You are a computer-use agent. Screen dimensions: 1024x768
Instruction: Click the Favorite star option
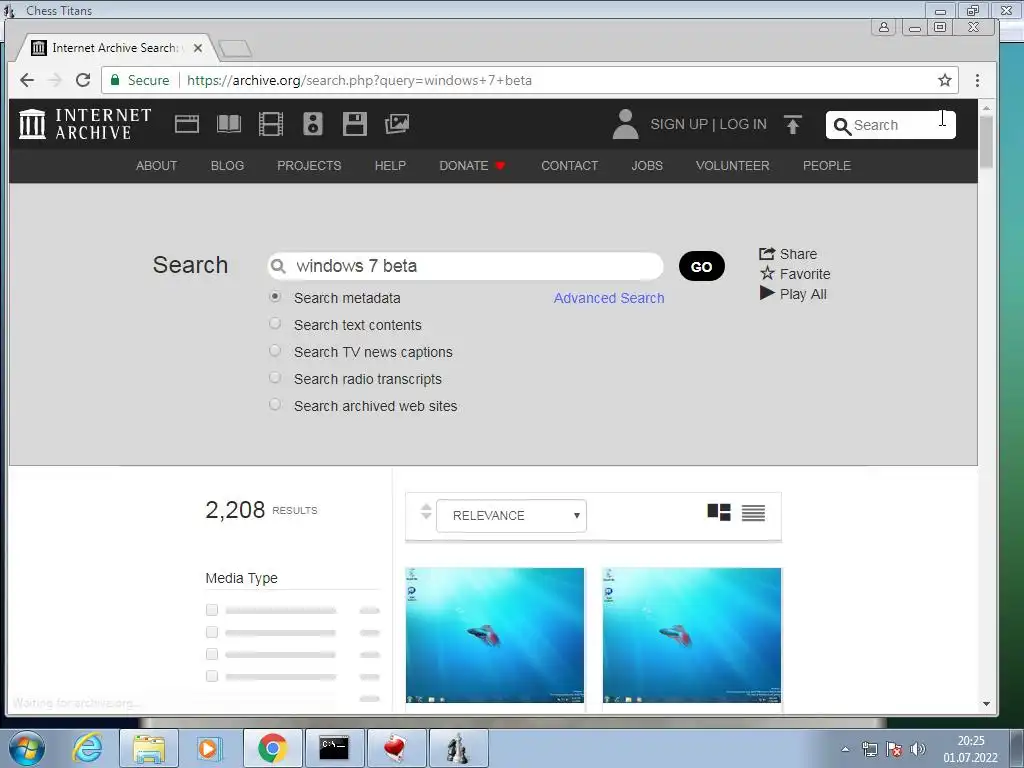(795, 274)
